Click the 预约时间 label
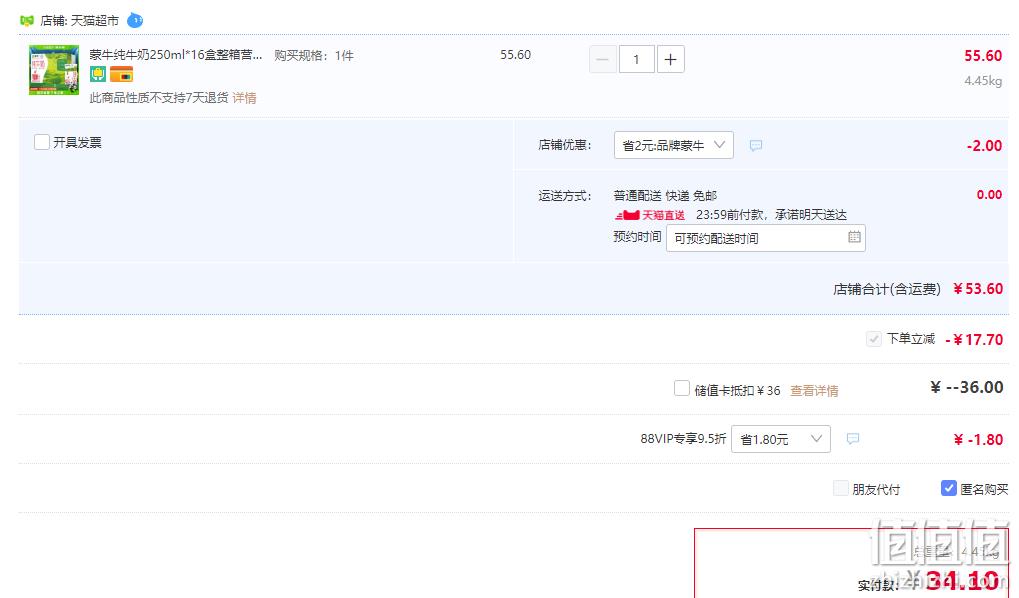 pos(637,237)
